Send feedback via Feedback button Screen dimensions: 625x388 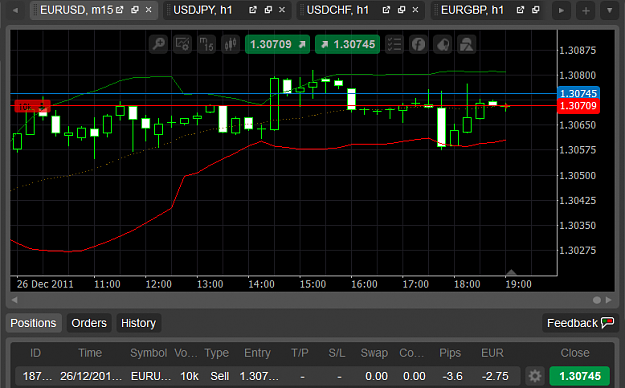coord(580,323)
